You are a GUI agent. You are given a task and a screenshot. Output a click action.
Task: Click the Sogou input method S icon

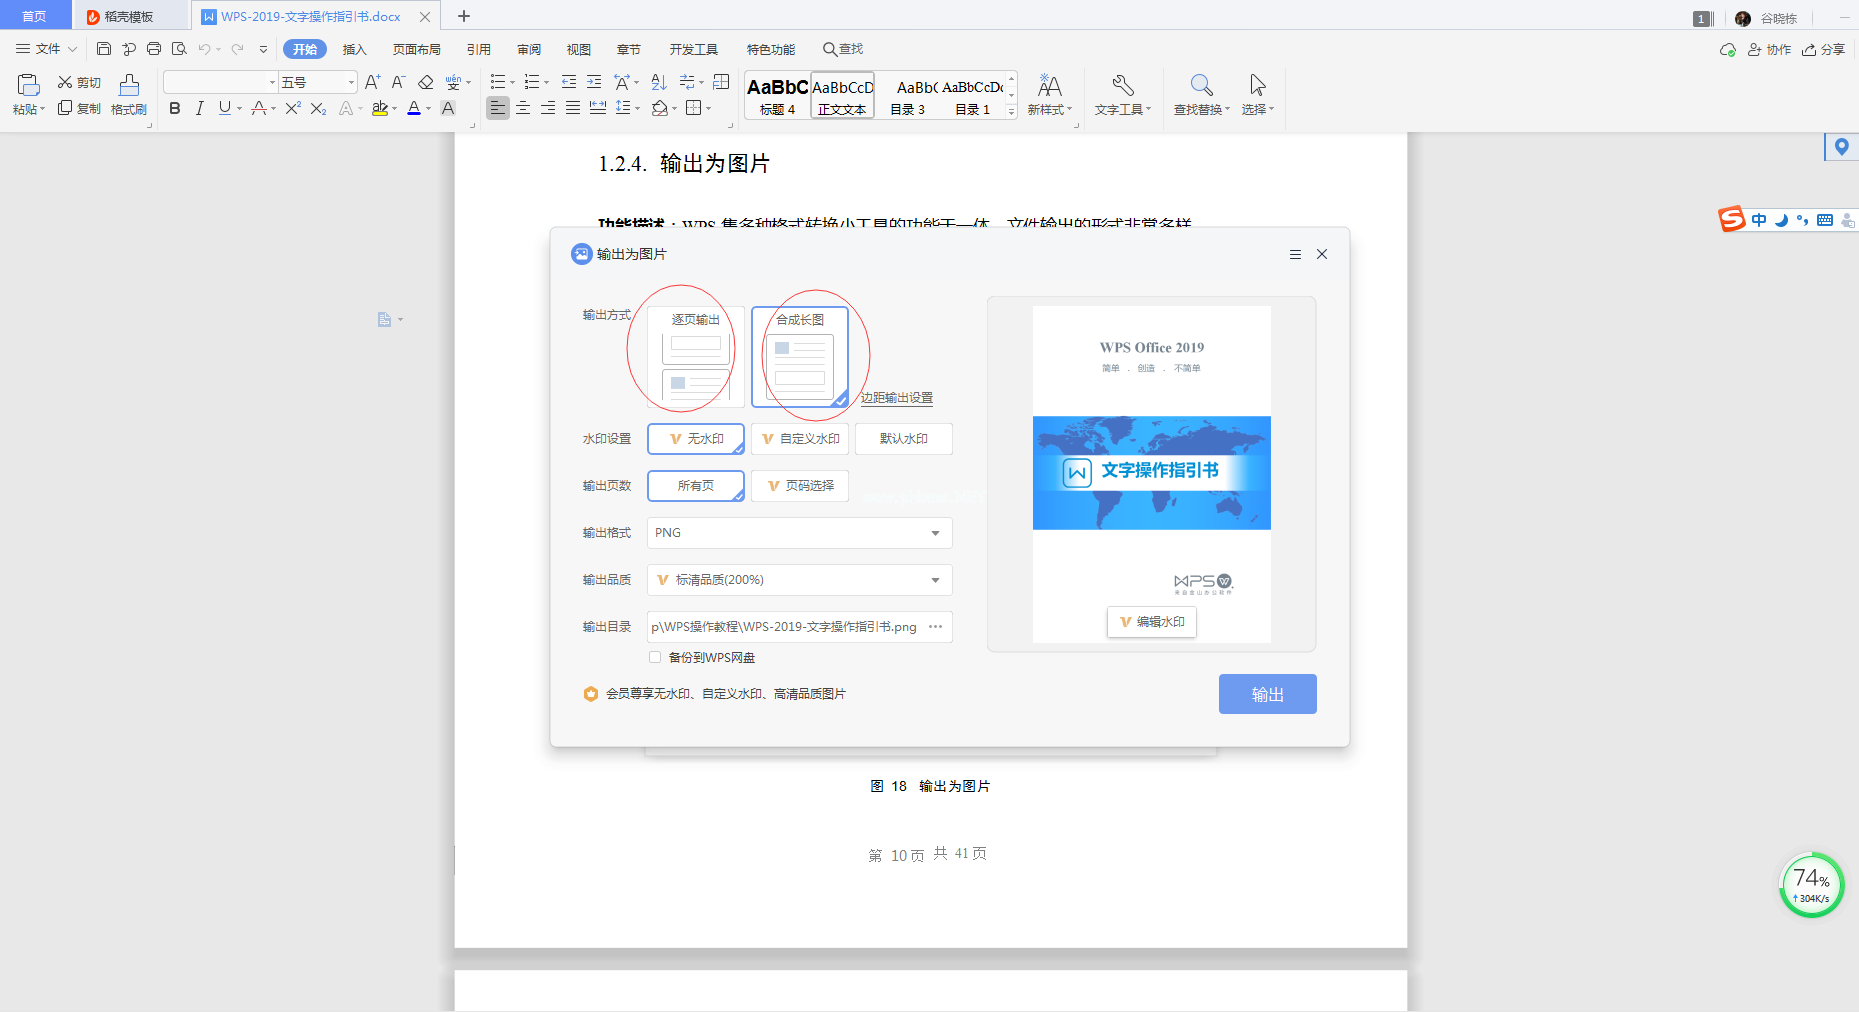click(x=1731, y=219)
